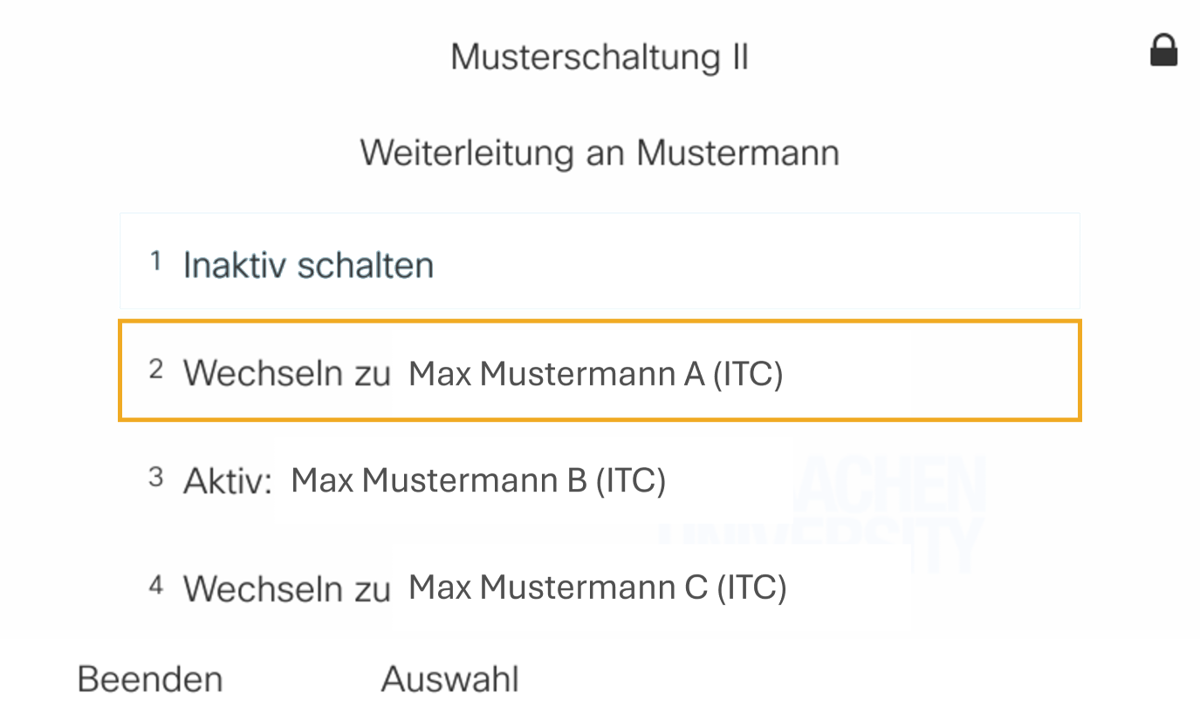
Task: Click the name 'Max Mustermann B (ITC)'
Action: click(478, 481)
